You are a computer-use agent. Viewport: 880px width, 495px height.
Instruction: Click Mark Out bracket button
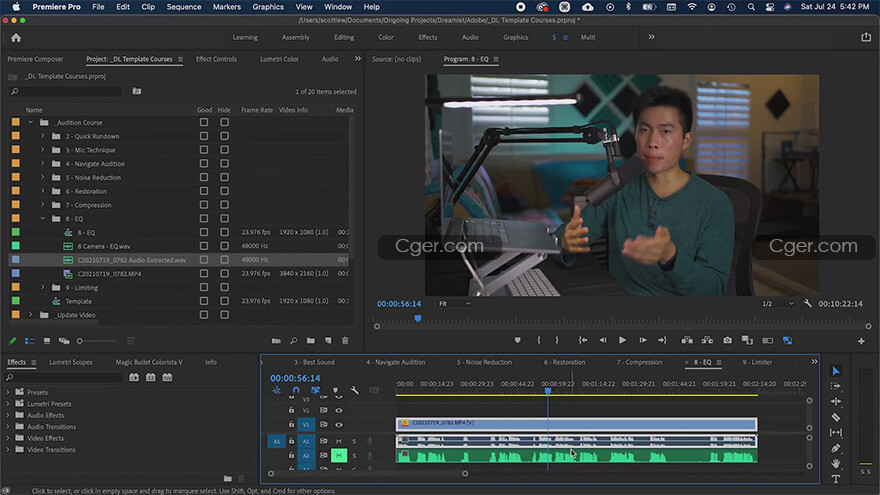click(x=557, y=340)
